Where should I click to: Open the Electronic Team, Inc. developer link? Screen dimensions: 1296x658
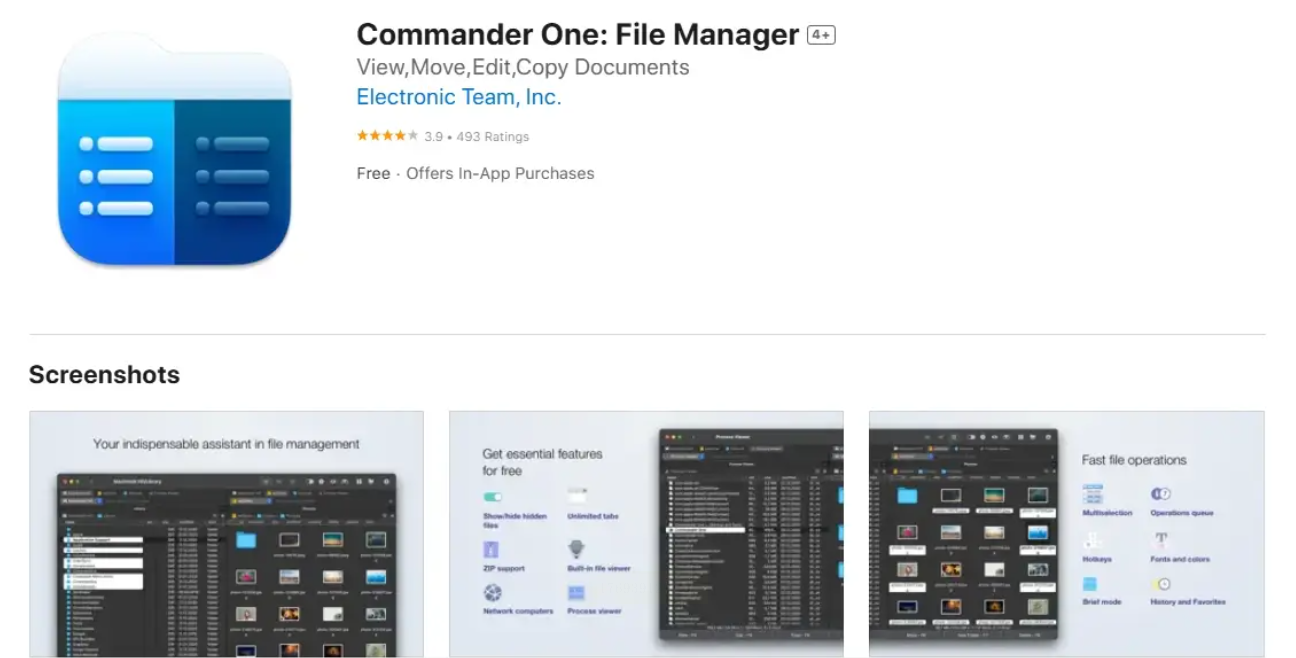[x=459, y=98]
